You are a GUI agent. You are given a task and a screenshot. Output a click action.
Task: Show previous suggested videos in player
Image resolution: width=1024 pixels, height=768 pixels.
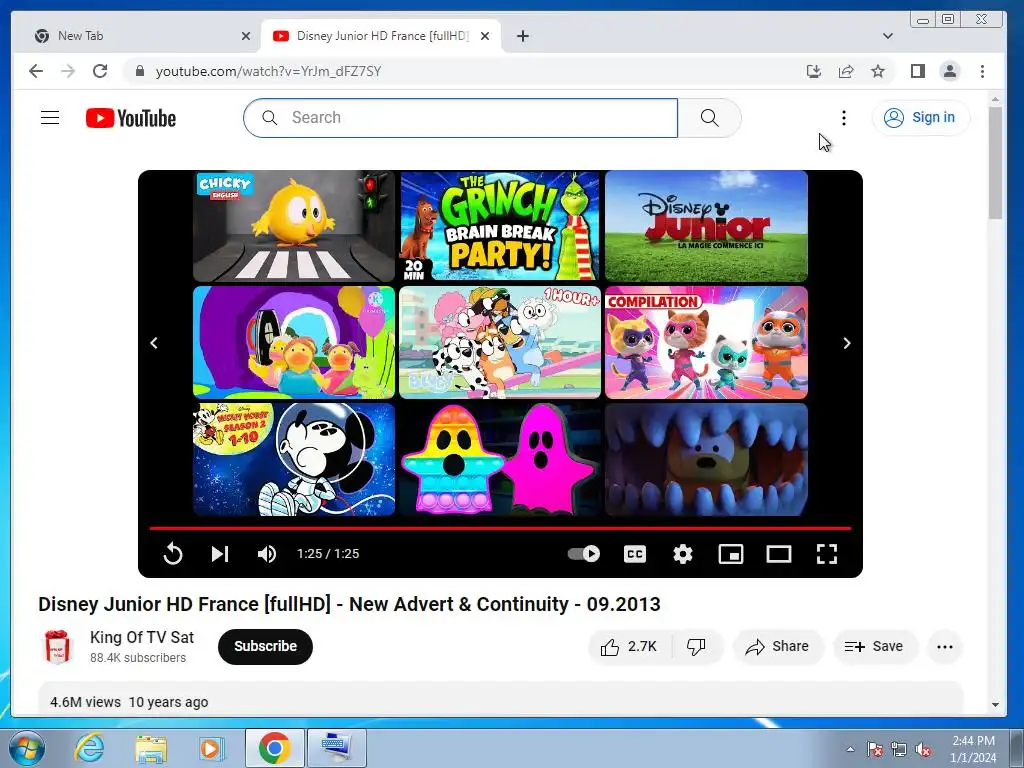(x=154, y=343)
